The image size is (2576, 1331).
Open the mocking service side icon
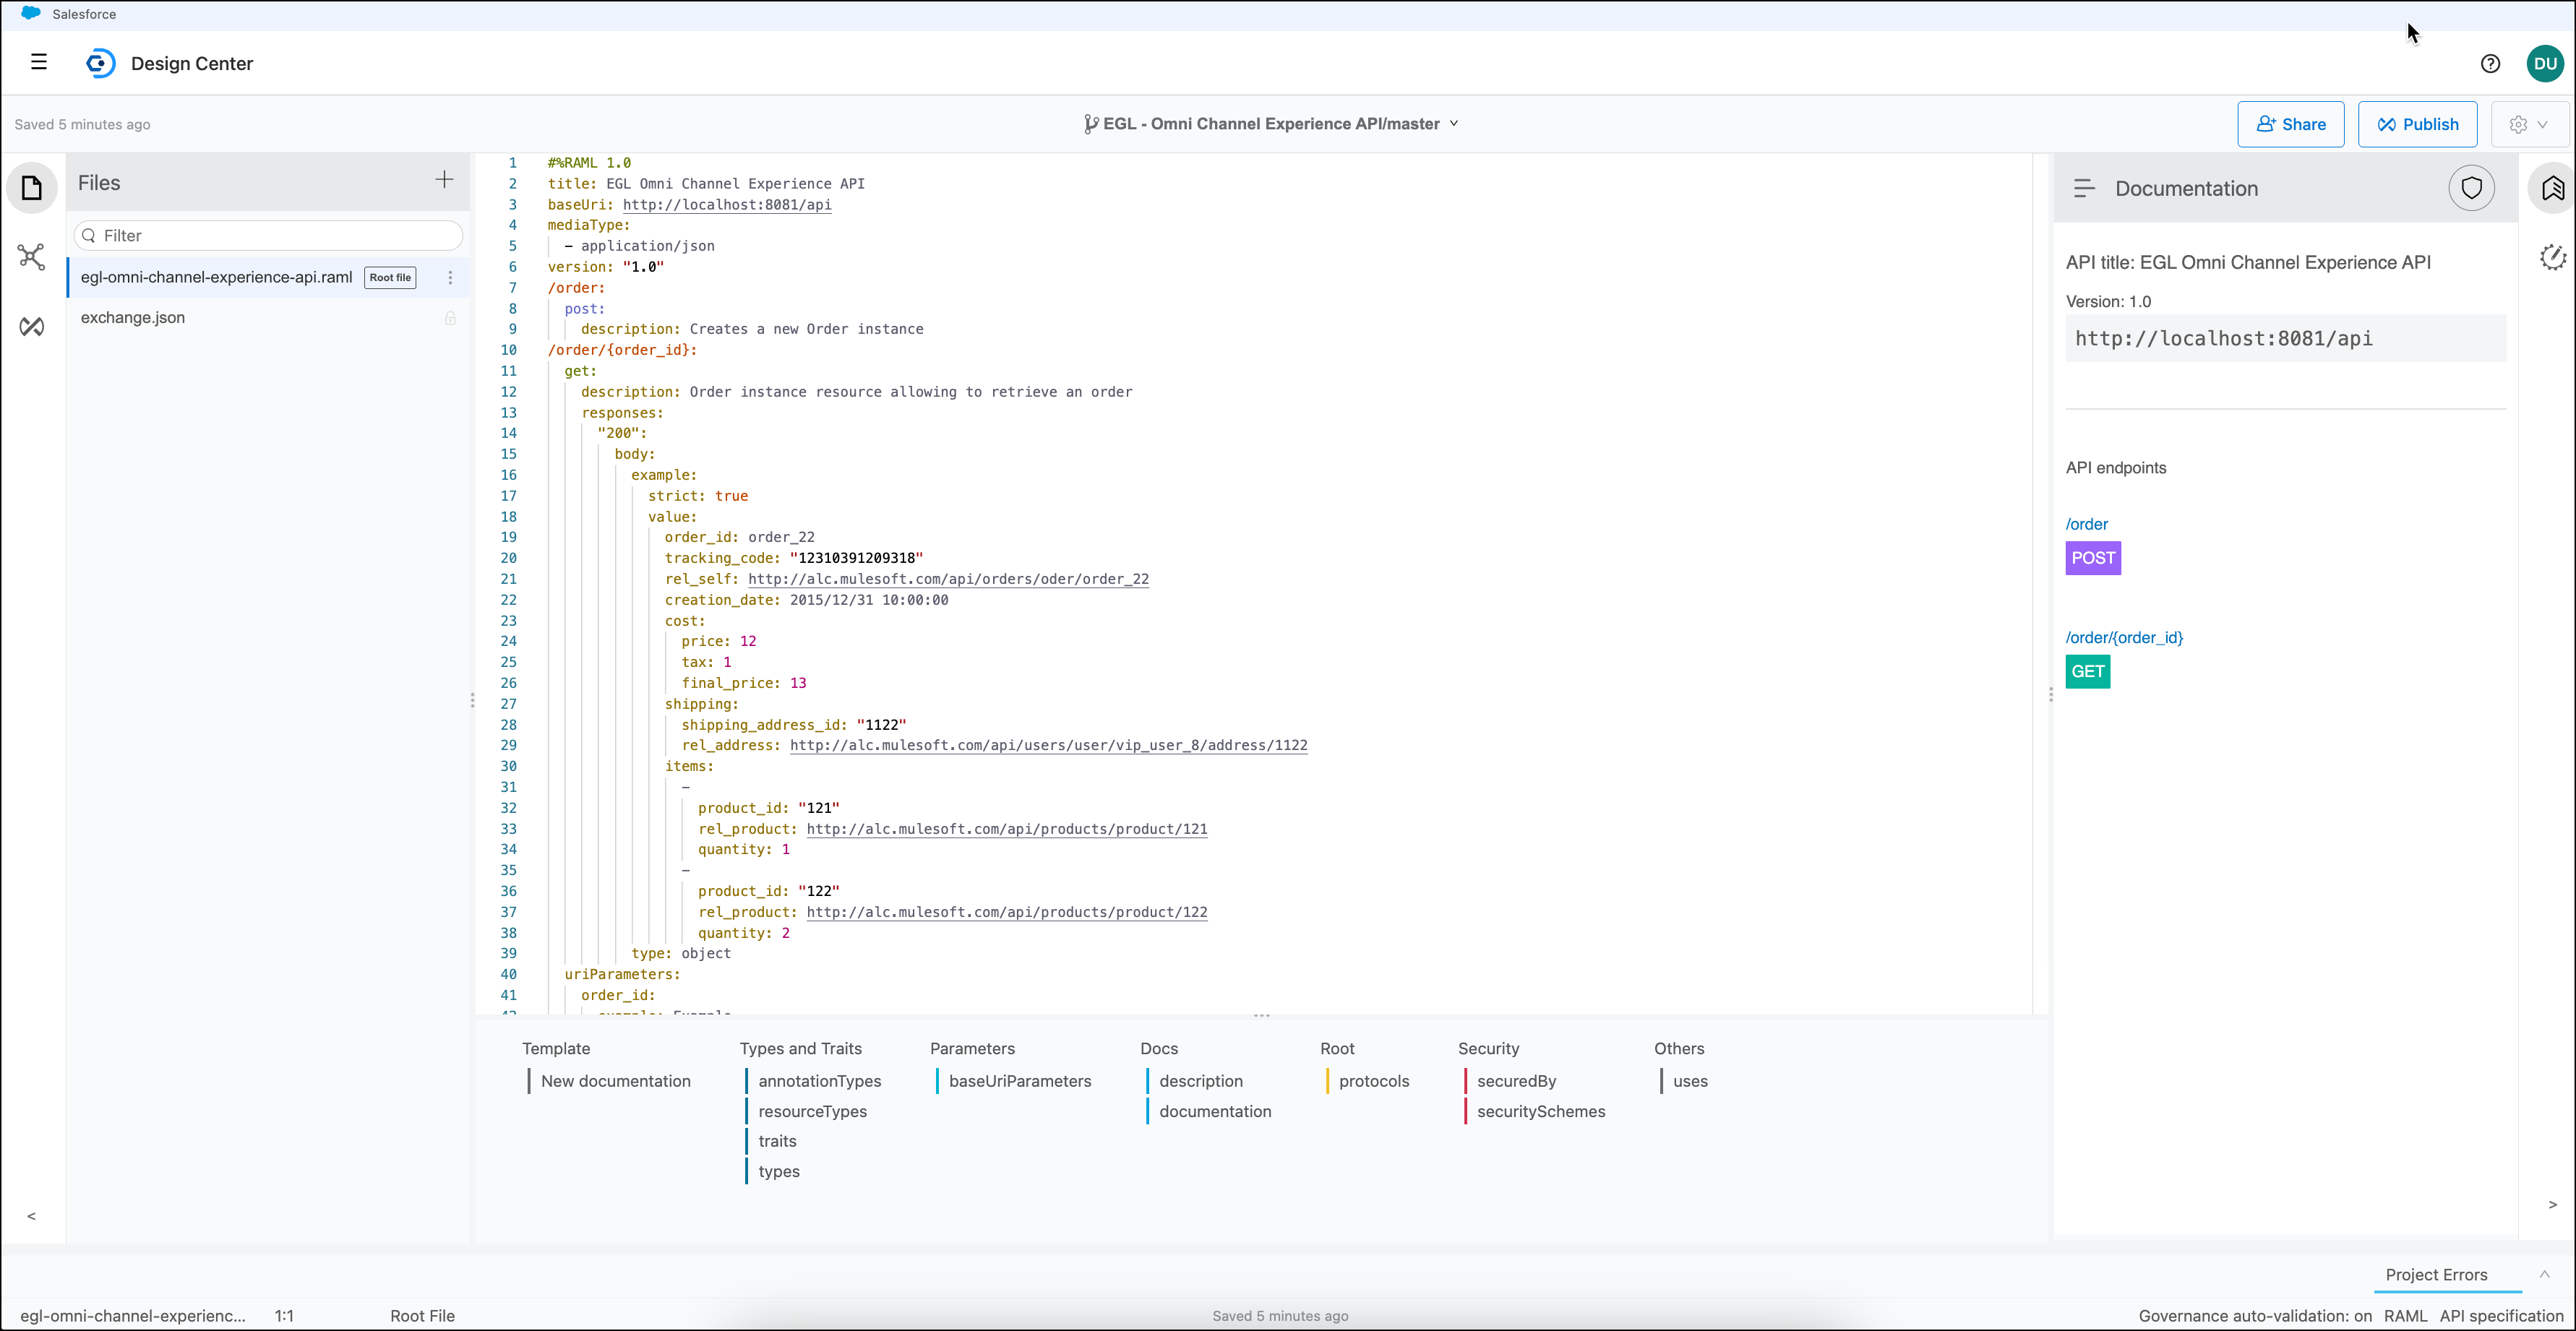tap(2552, 258)
